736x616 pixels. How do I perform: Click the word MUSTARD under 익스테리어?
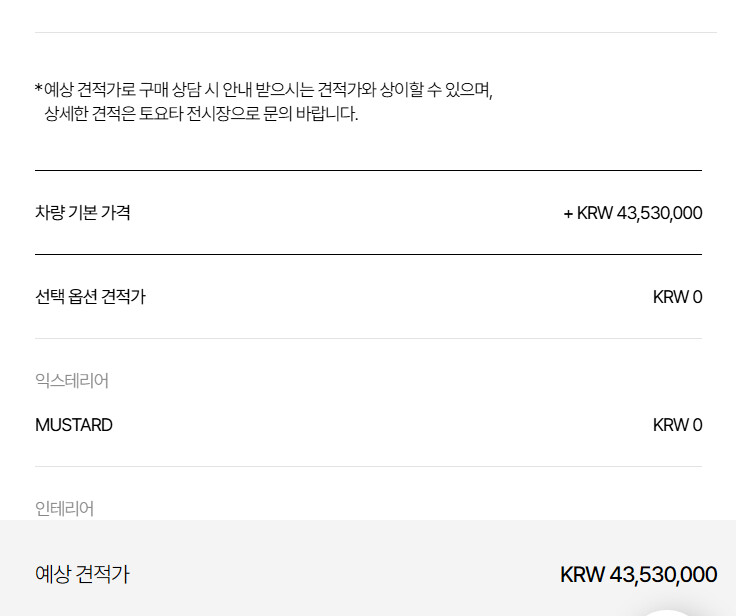pyautogui.click(x=74, y=425)
